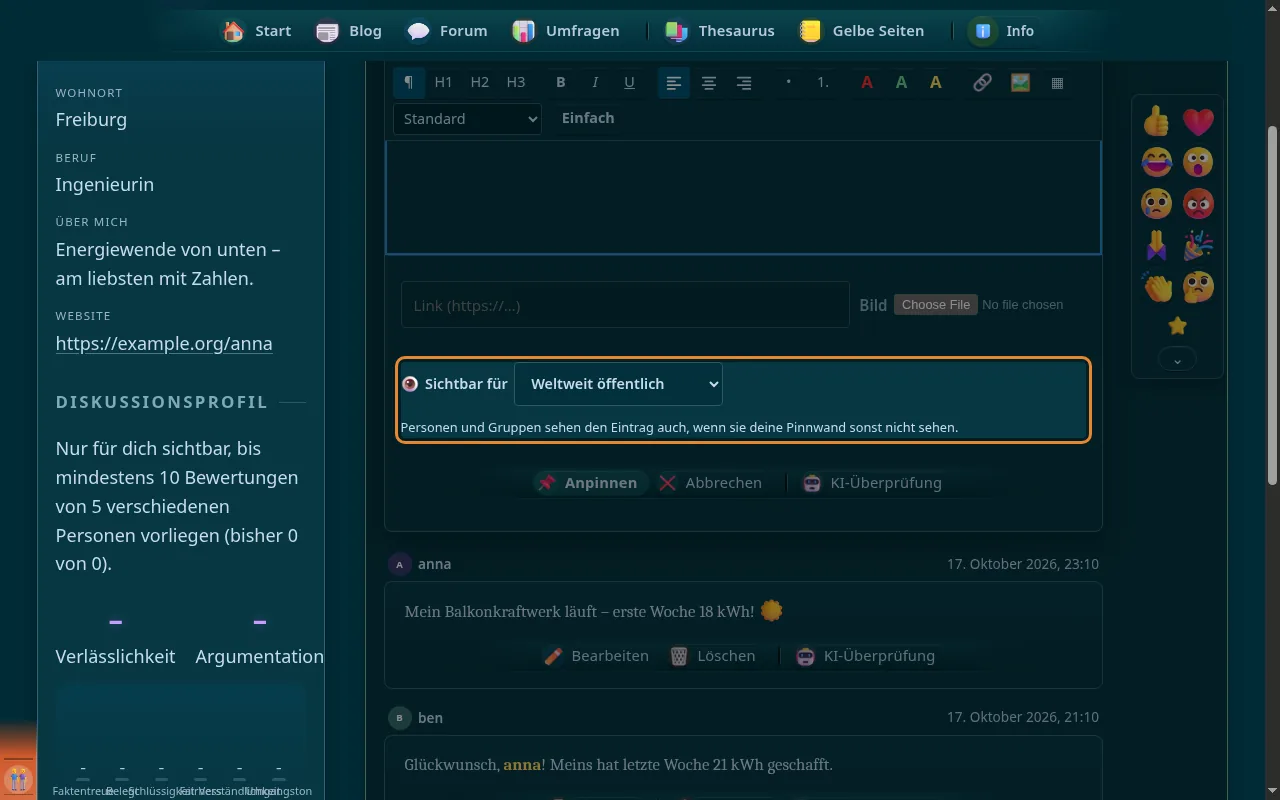The width and height of the screenshot is (1280, 800).
Task: Apply the H2 heading style
Action: click(x=480, y=83)
